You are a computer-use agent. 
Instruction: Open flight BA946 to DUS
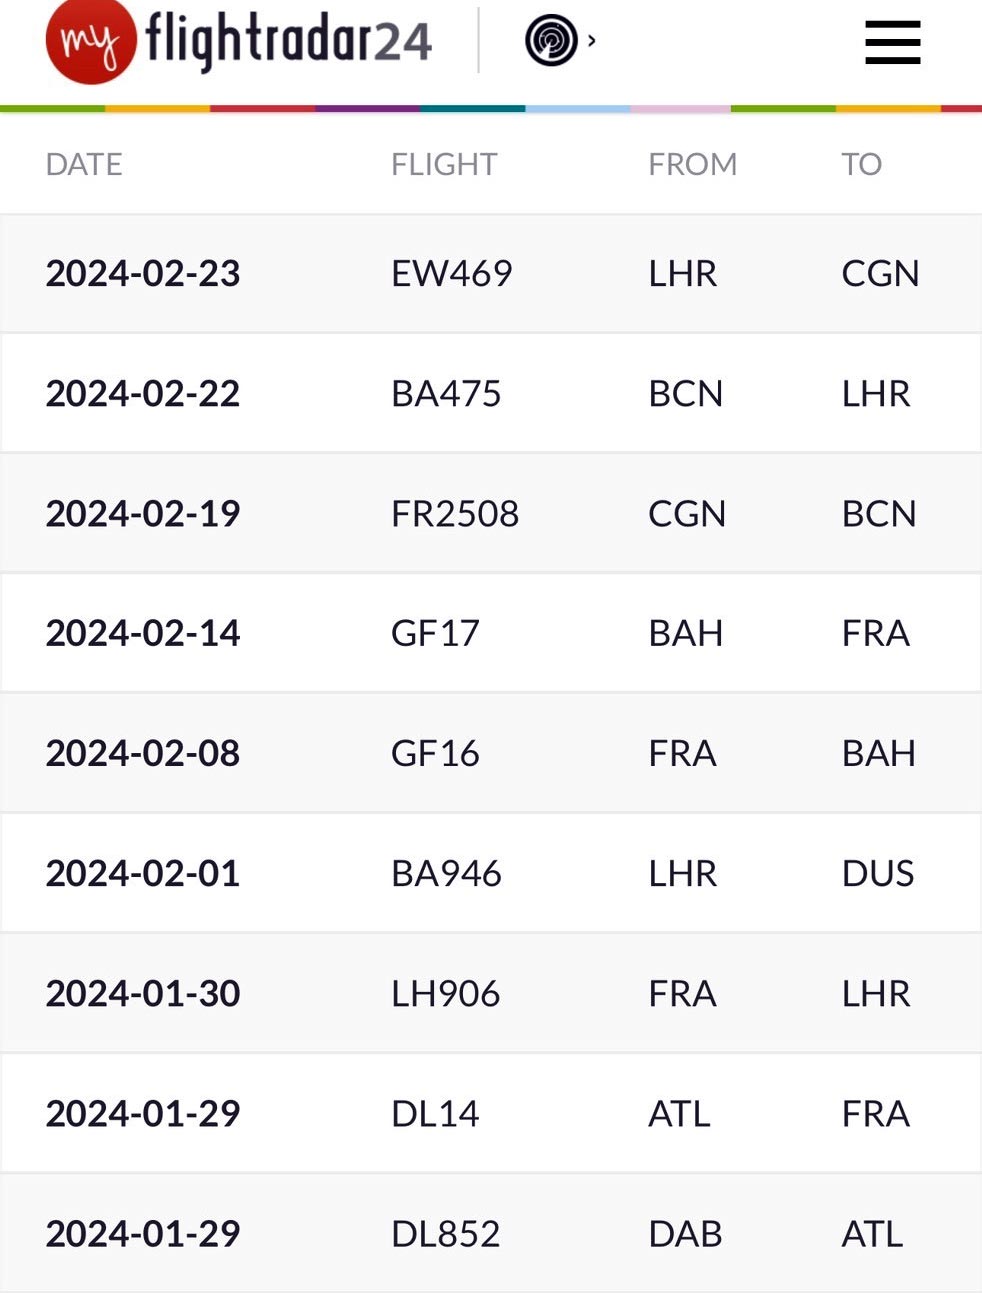pos(446,874)
